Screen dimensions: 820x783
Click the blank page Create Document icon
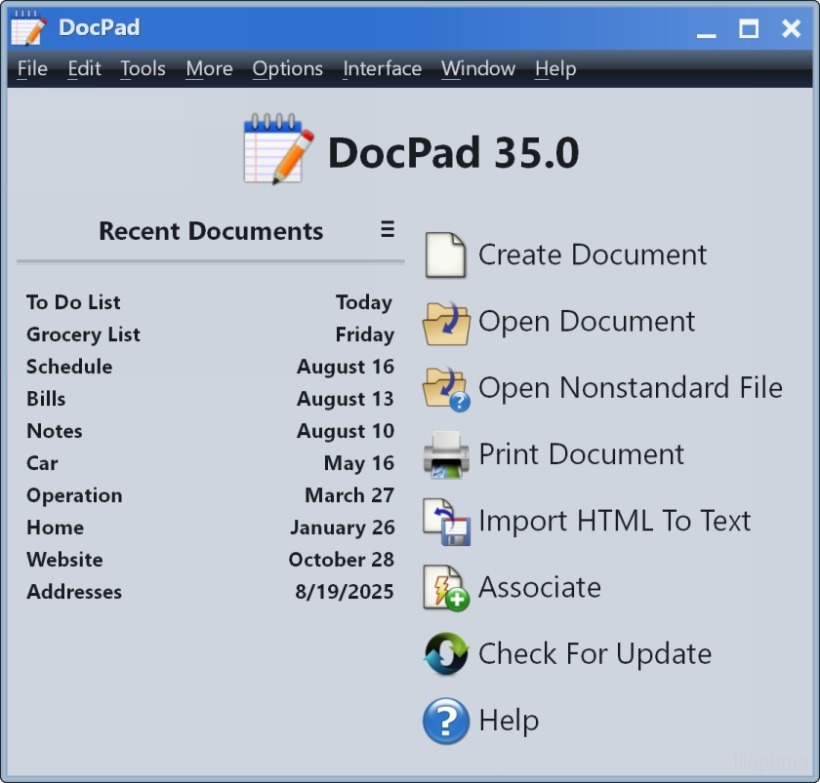point(445,255)
